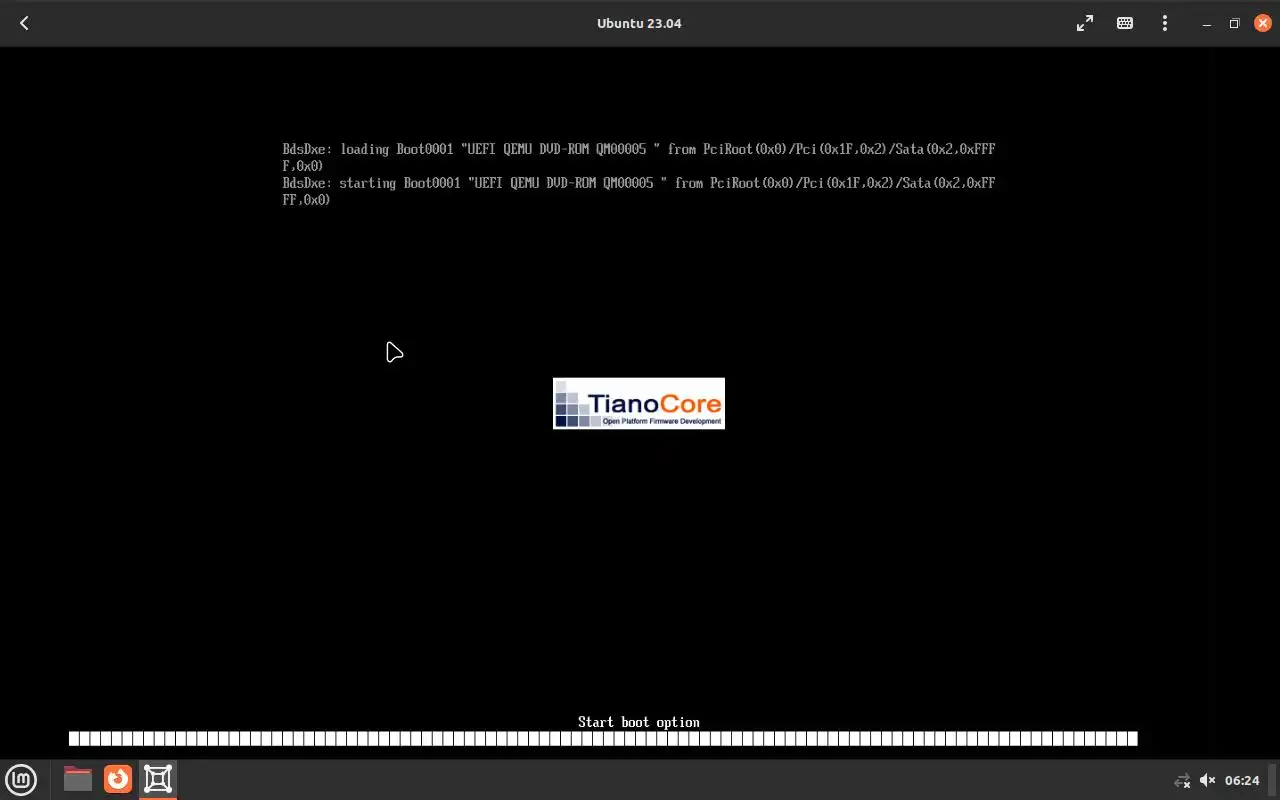Viewport: 1280px width, 800px height.
Task: Click the 'Start boot option' text
Action: click(639, 722)
